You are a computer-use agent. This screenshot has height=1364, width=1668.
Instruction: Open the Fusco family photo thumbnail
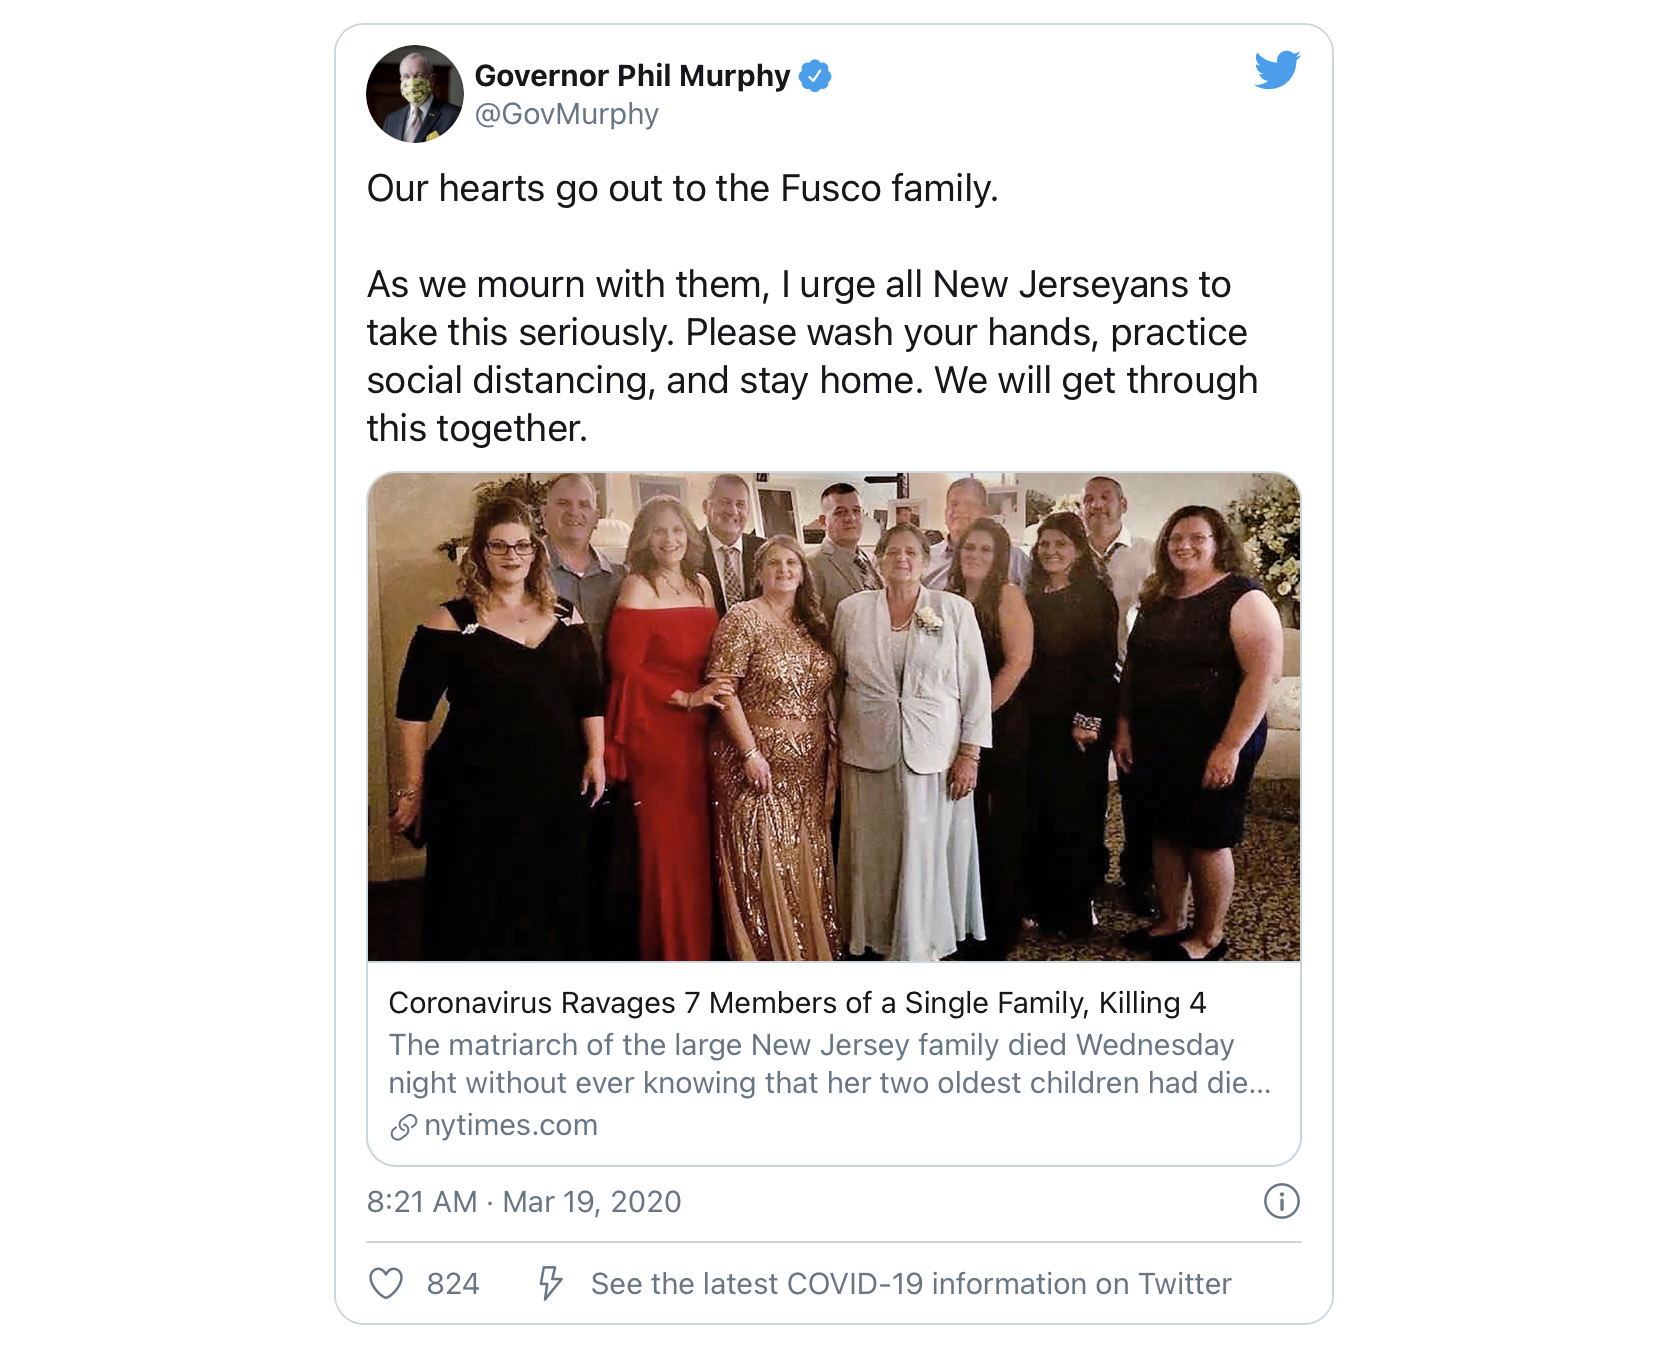pos(834,717)
